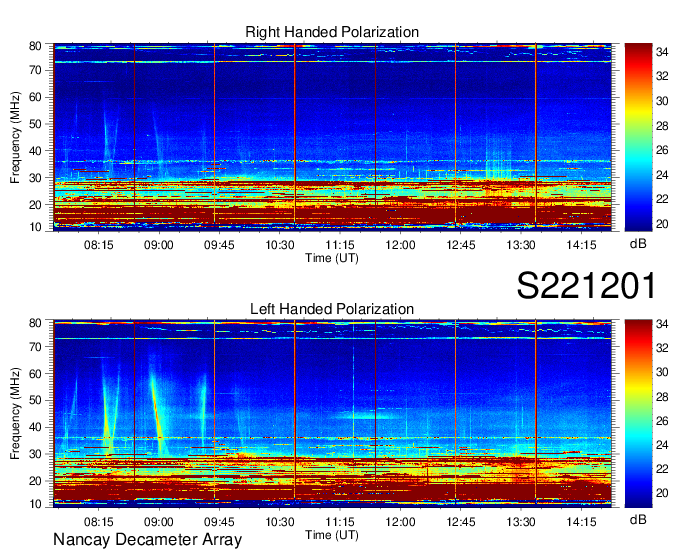Click 12:00 tick under Right Handed plot
The height and width of the screenshot is (552, 680).
click(x=400, y=245)
